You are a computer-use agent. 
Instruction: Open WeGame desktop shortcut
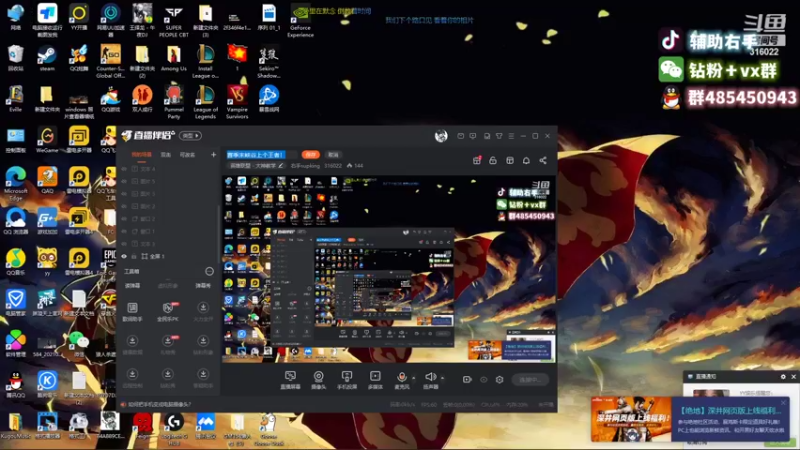[x=47, y=140]
